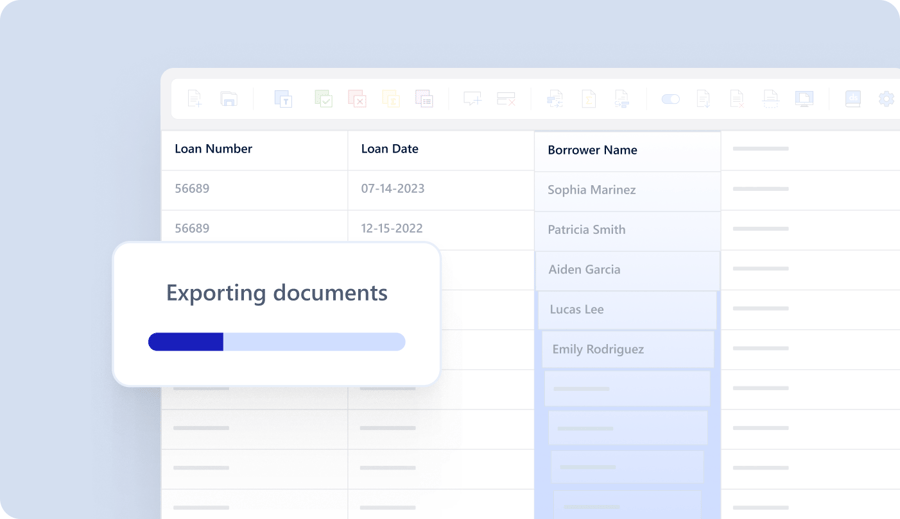
Task: Select borrower cell Patricia Smith
Action: (627, 230)
